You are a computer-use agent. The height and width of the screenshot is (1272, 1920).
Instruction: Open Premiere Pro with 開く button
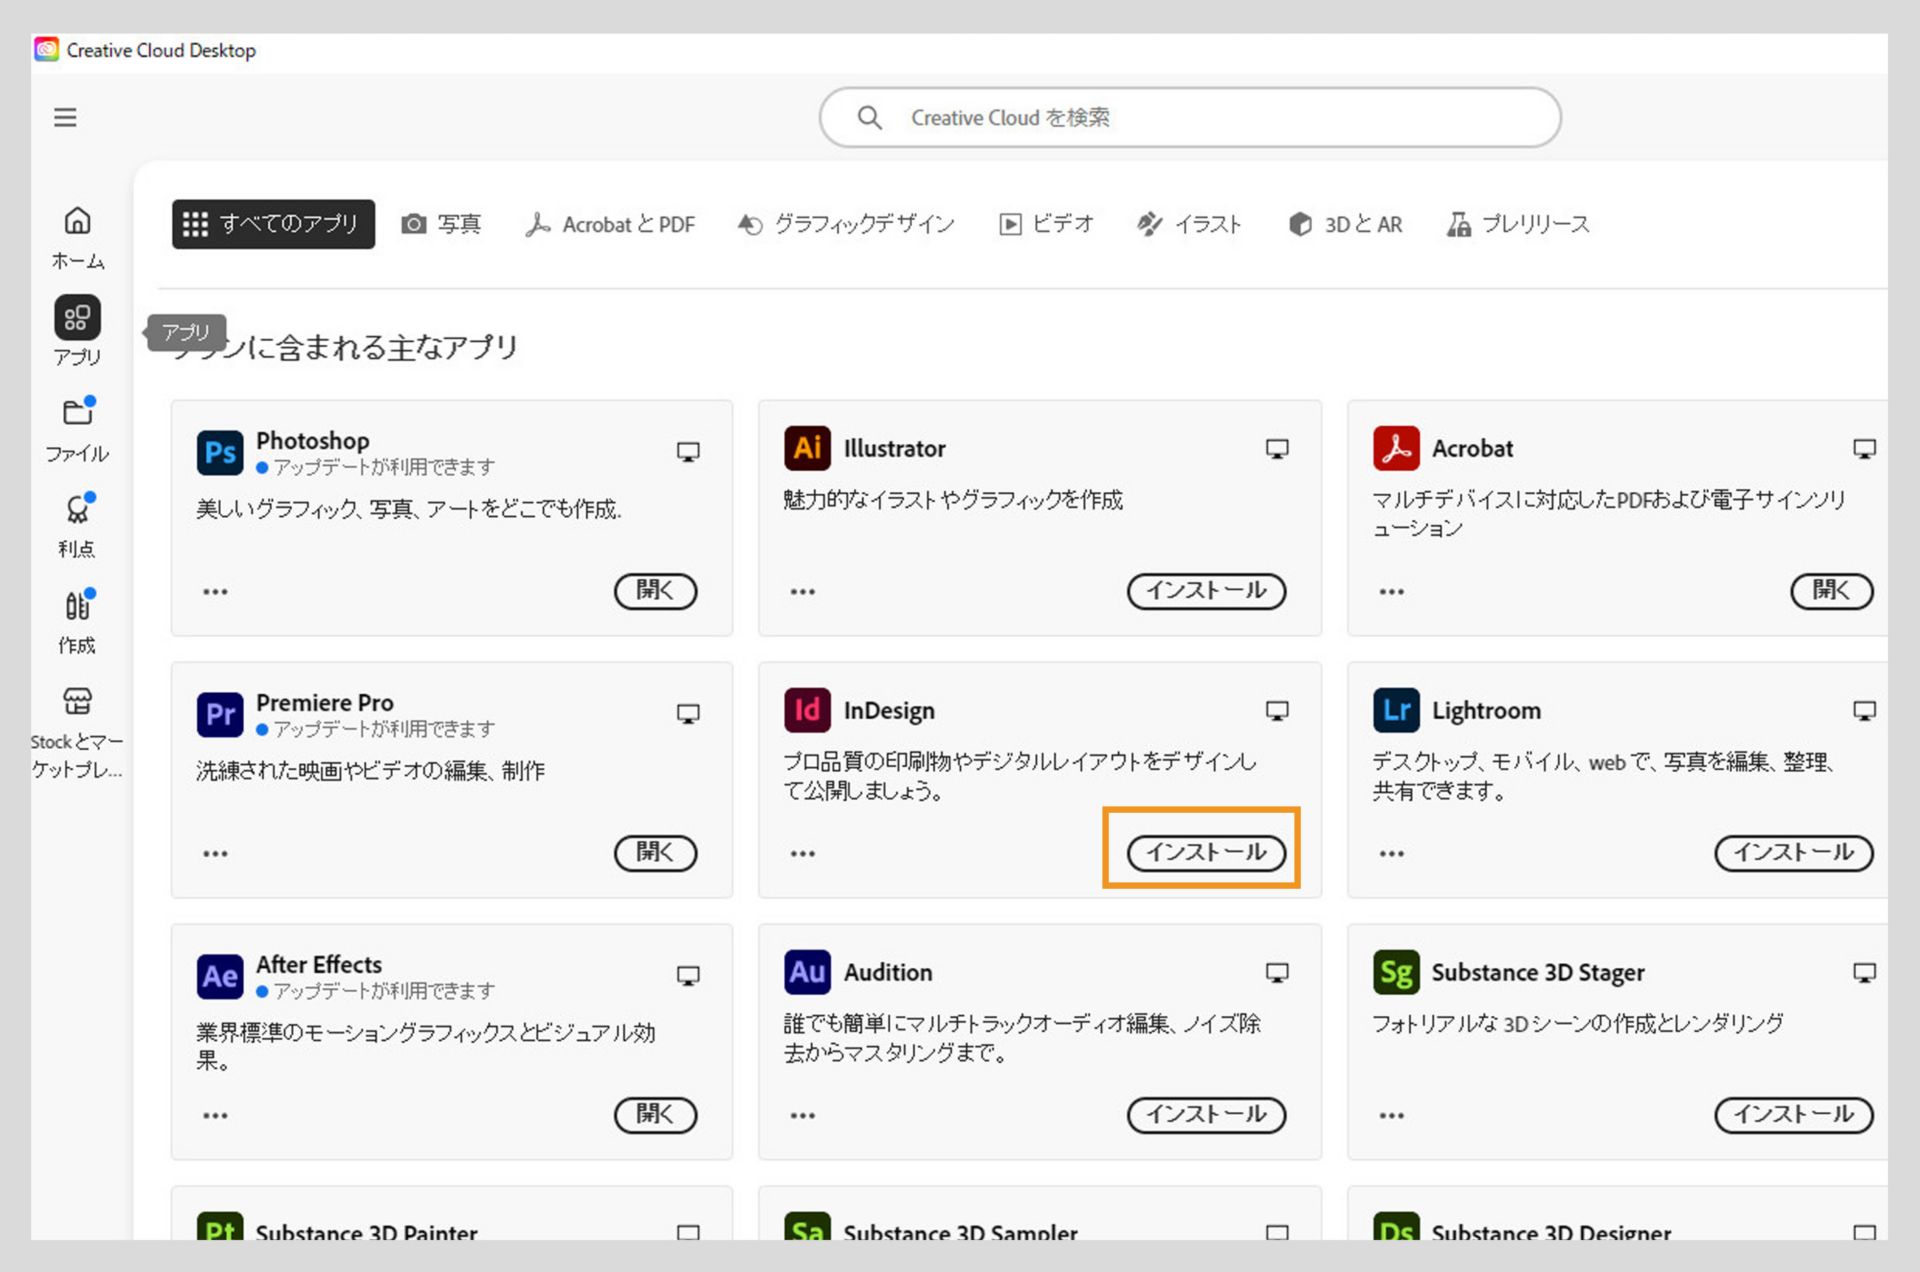[655, 852]
